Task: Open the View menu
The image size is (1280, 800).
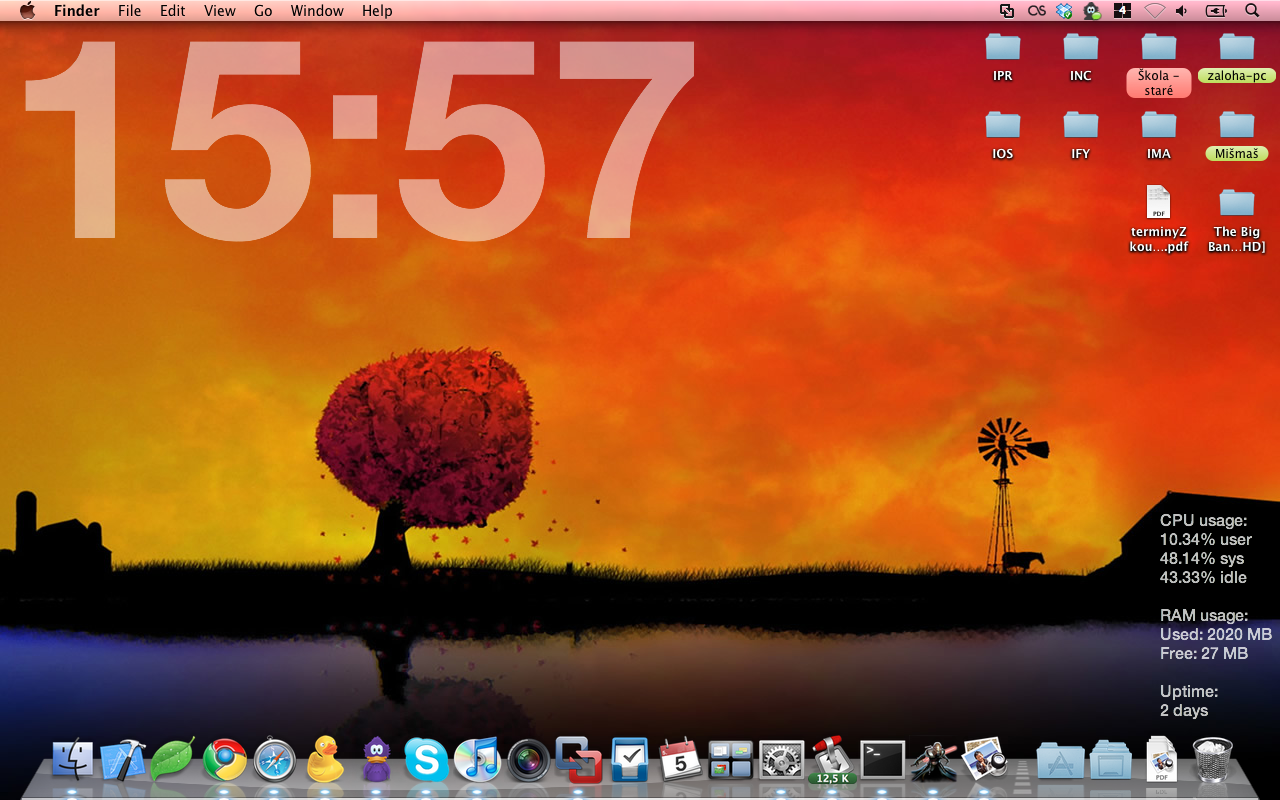Action: [x=220, y=11]
